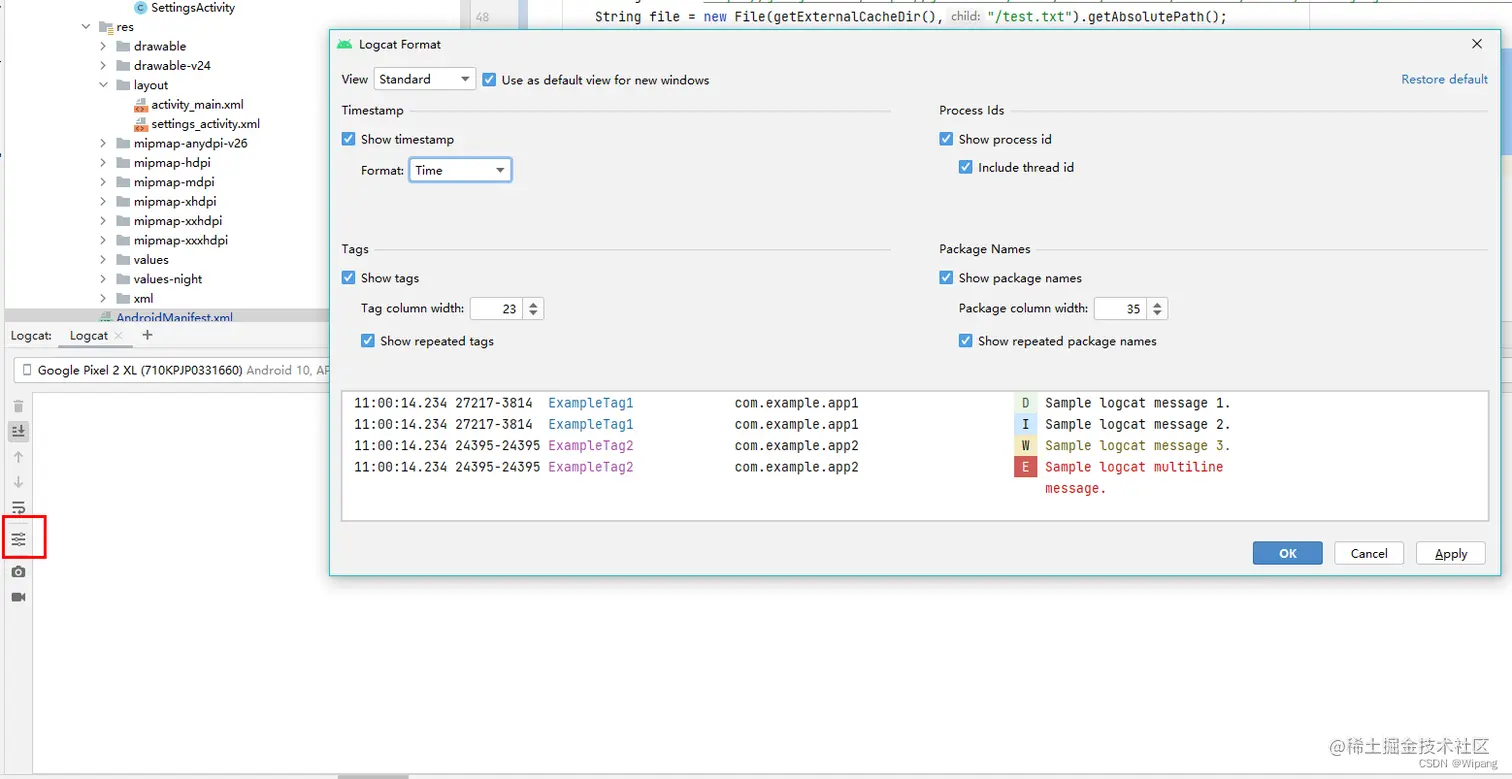Click the SettingsActivity class icon
This screenshot has width=1512, height=779.
[140, 8]
